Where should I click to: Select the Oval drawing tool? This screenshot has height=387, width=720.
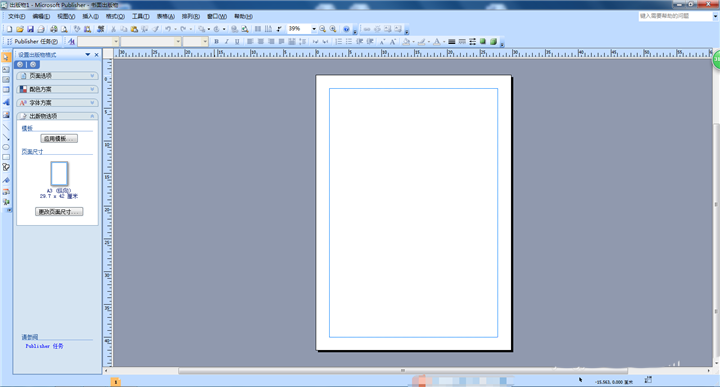pyautogui.click(x=6, y=147)
